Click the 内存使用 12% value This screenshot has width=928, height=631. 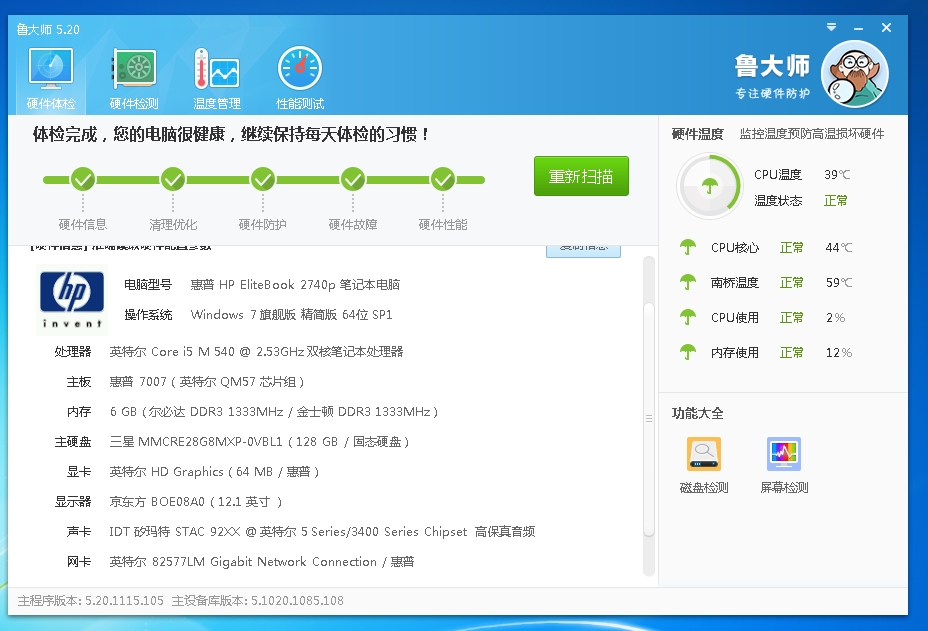[839, 353]
